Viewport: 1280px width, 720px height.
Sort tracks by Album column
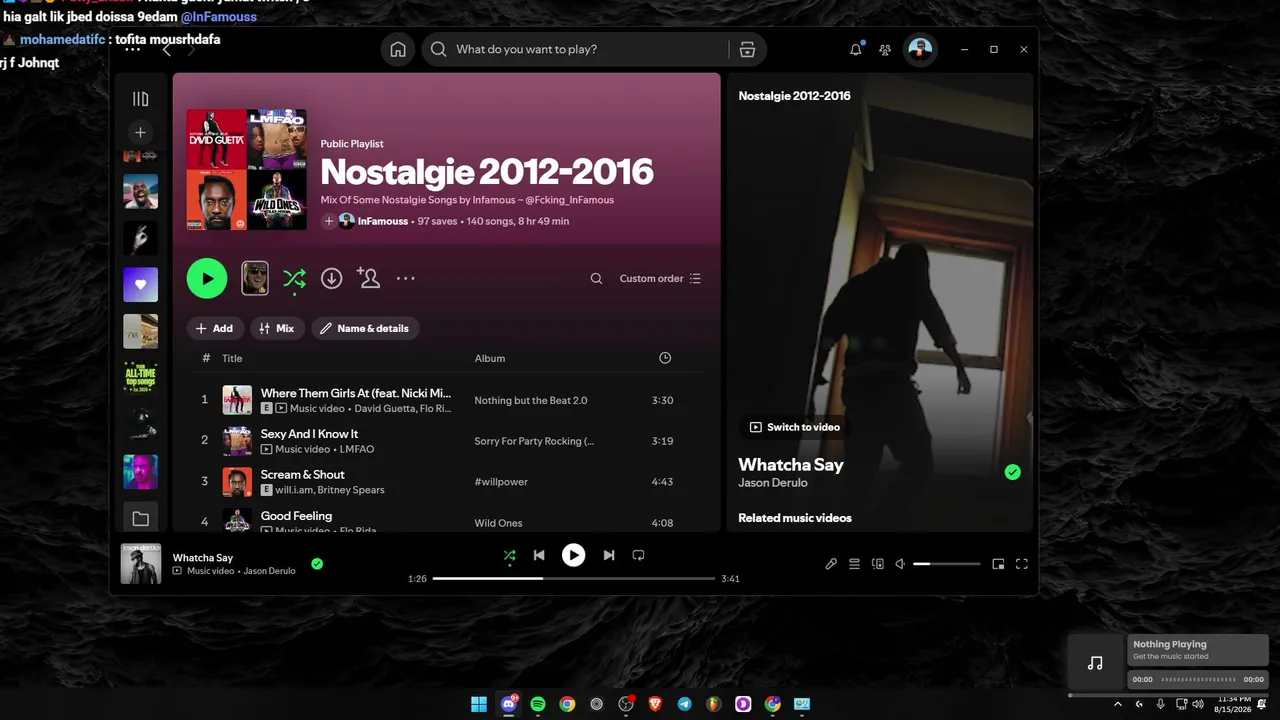click(x=490, y=358)
